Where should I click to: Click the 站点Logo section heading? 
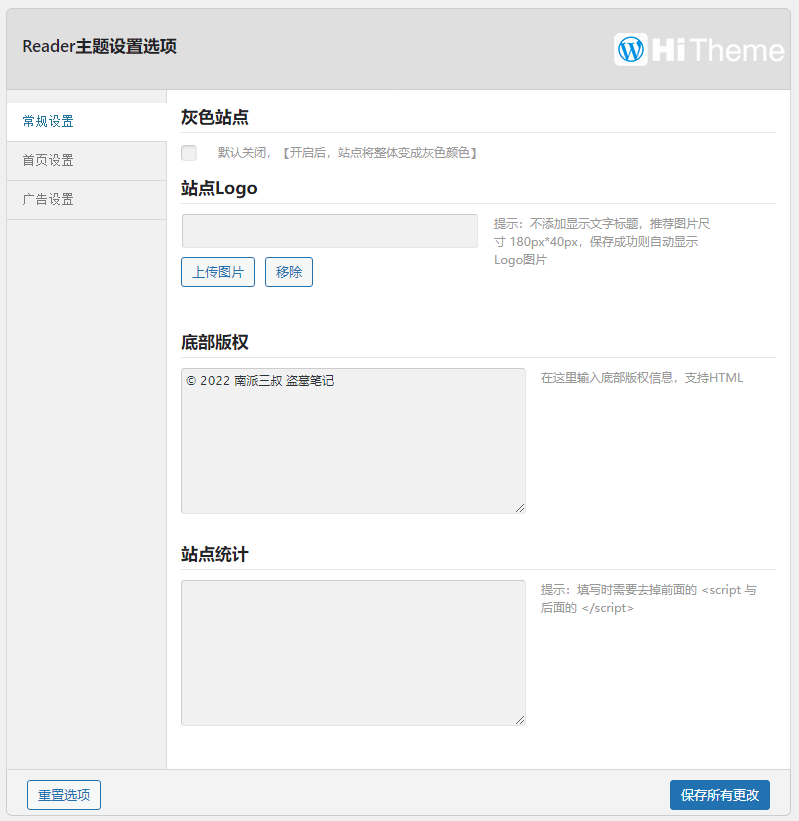219,188
